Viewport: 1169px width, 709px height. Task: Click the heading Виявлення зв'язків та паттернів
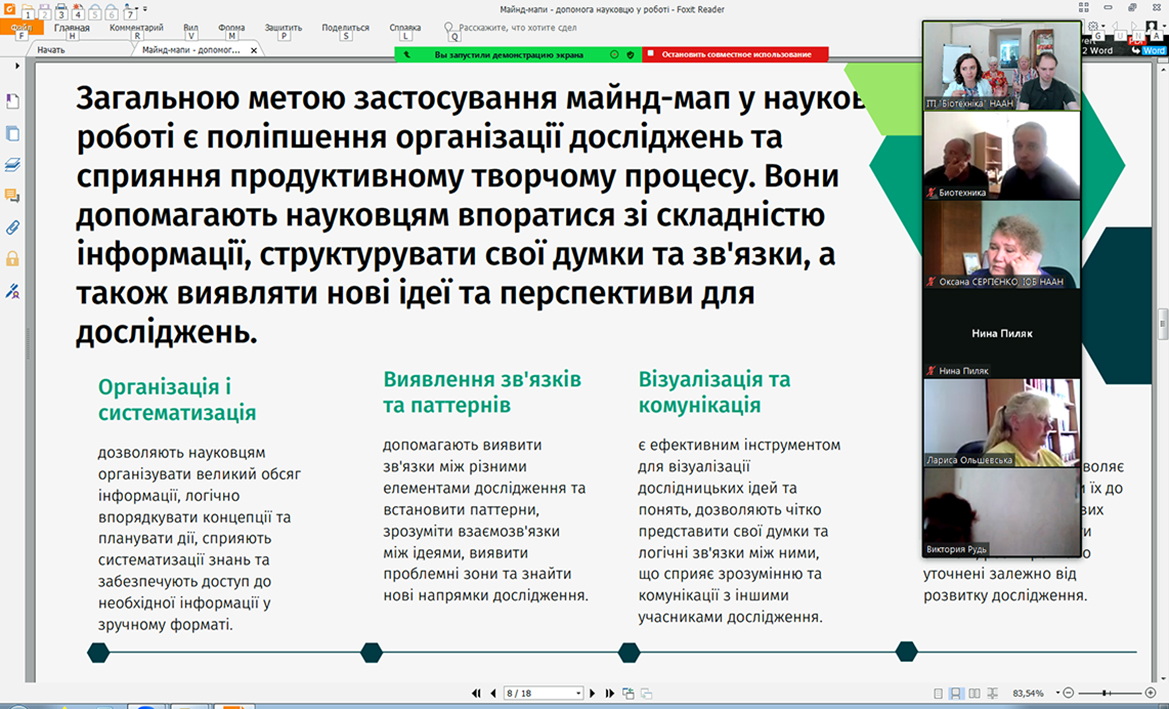click(x=482, y=392)
